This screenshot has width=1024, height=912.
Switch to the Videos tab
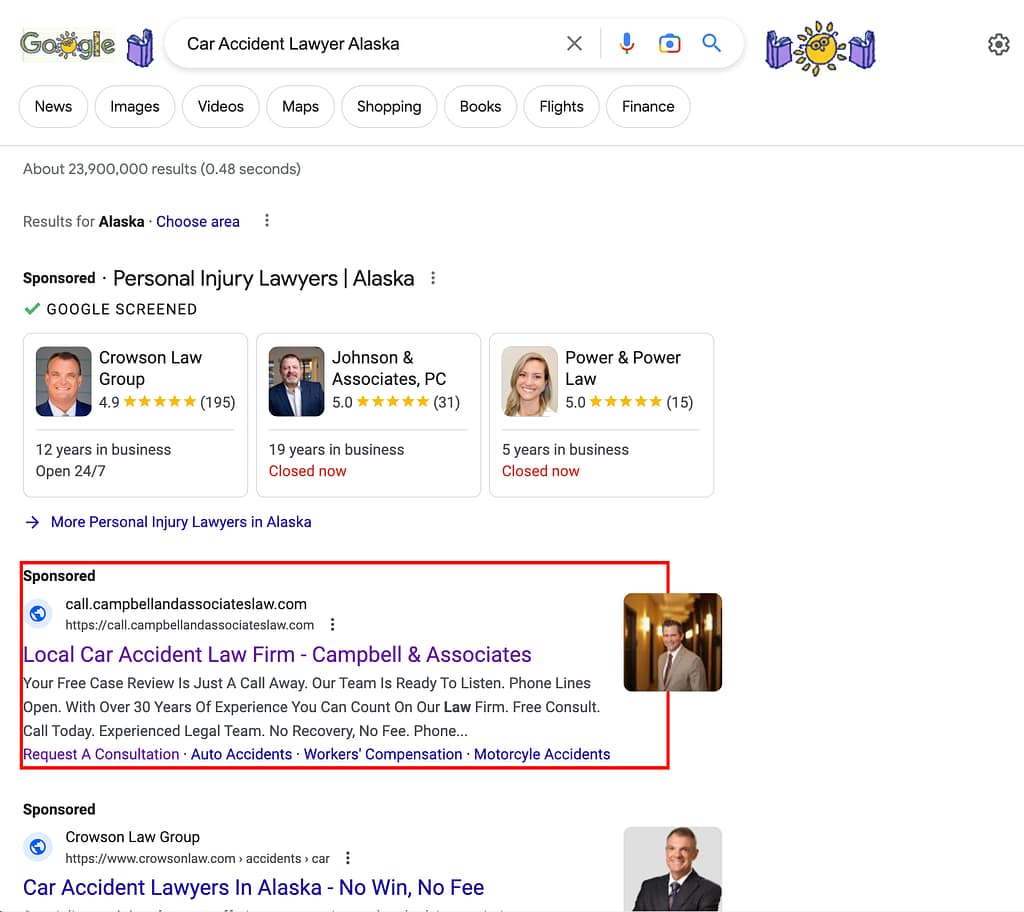[221, 106]
